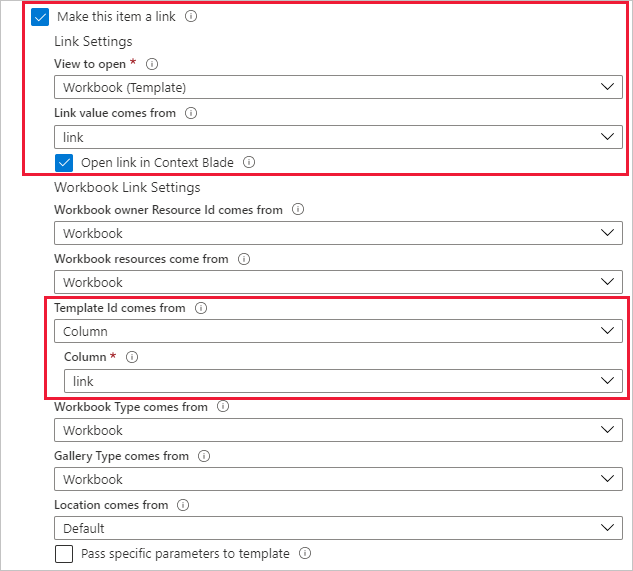Click info icon next to Column label

point(132,357)
